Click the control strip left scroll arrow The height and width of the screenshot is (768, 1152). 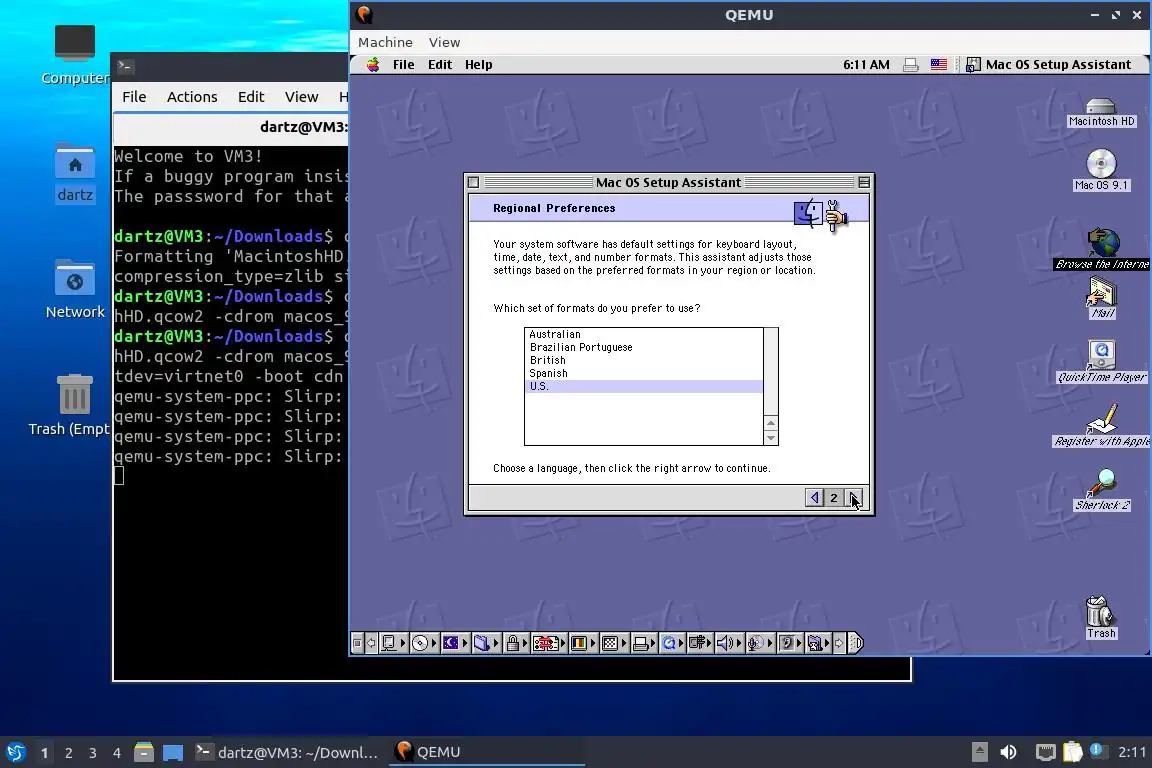coord(371,643)
